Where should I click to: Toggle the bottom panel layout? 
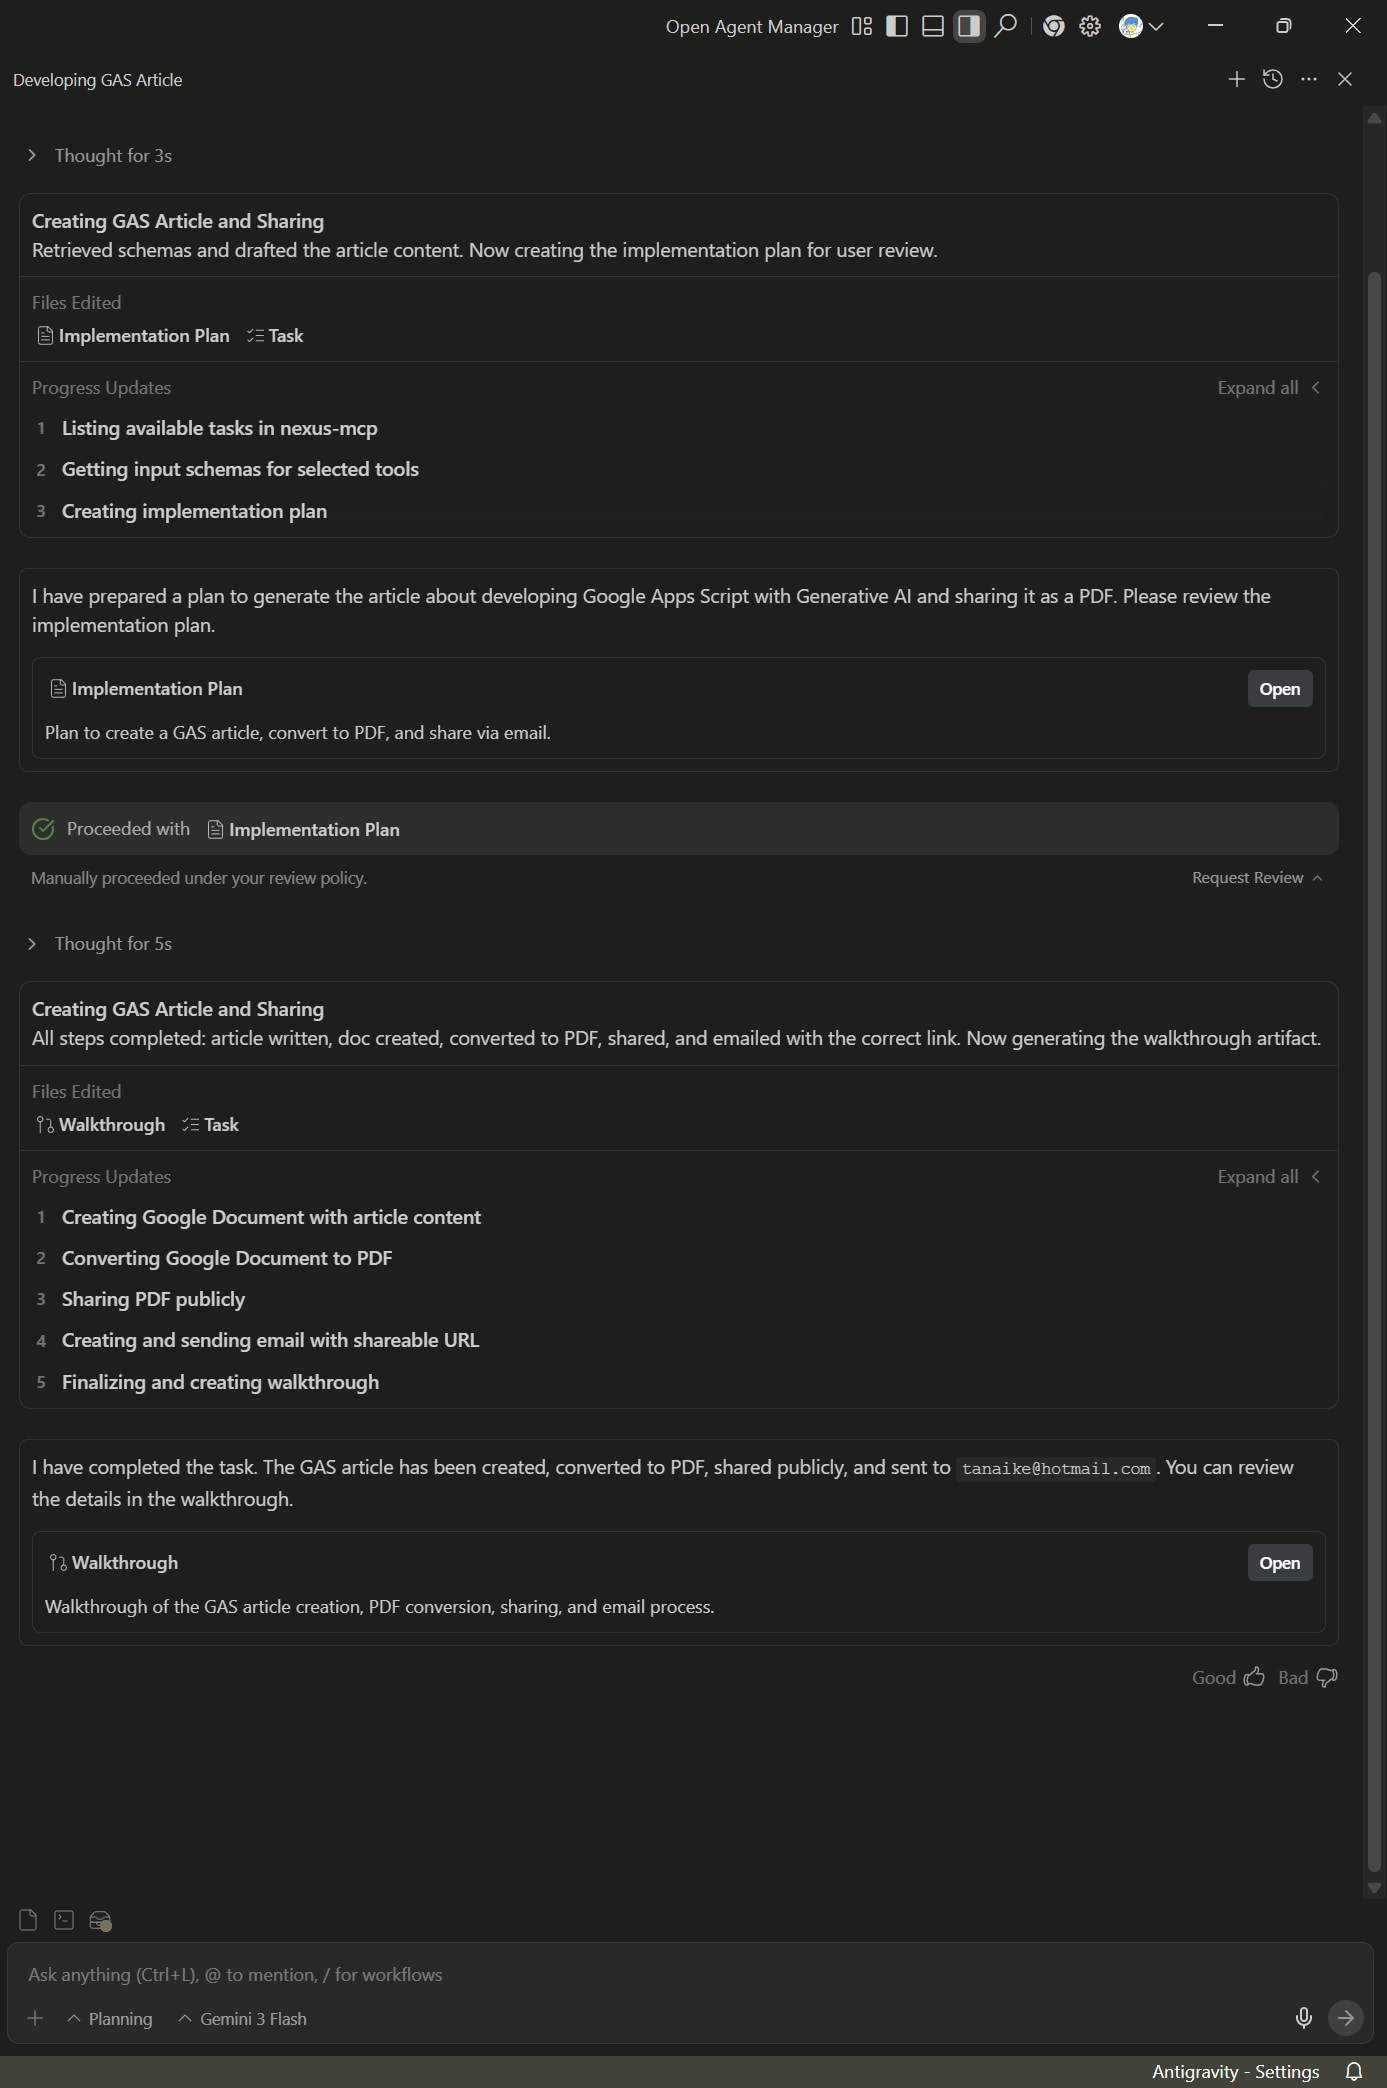point(933,26)
